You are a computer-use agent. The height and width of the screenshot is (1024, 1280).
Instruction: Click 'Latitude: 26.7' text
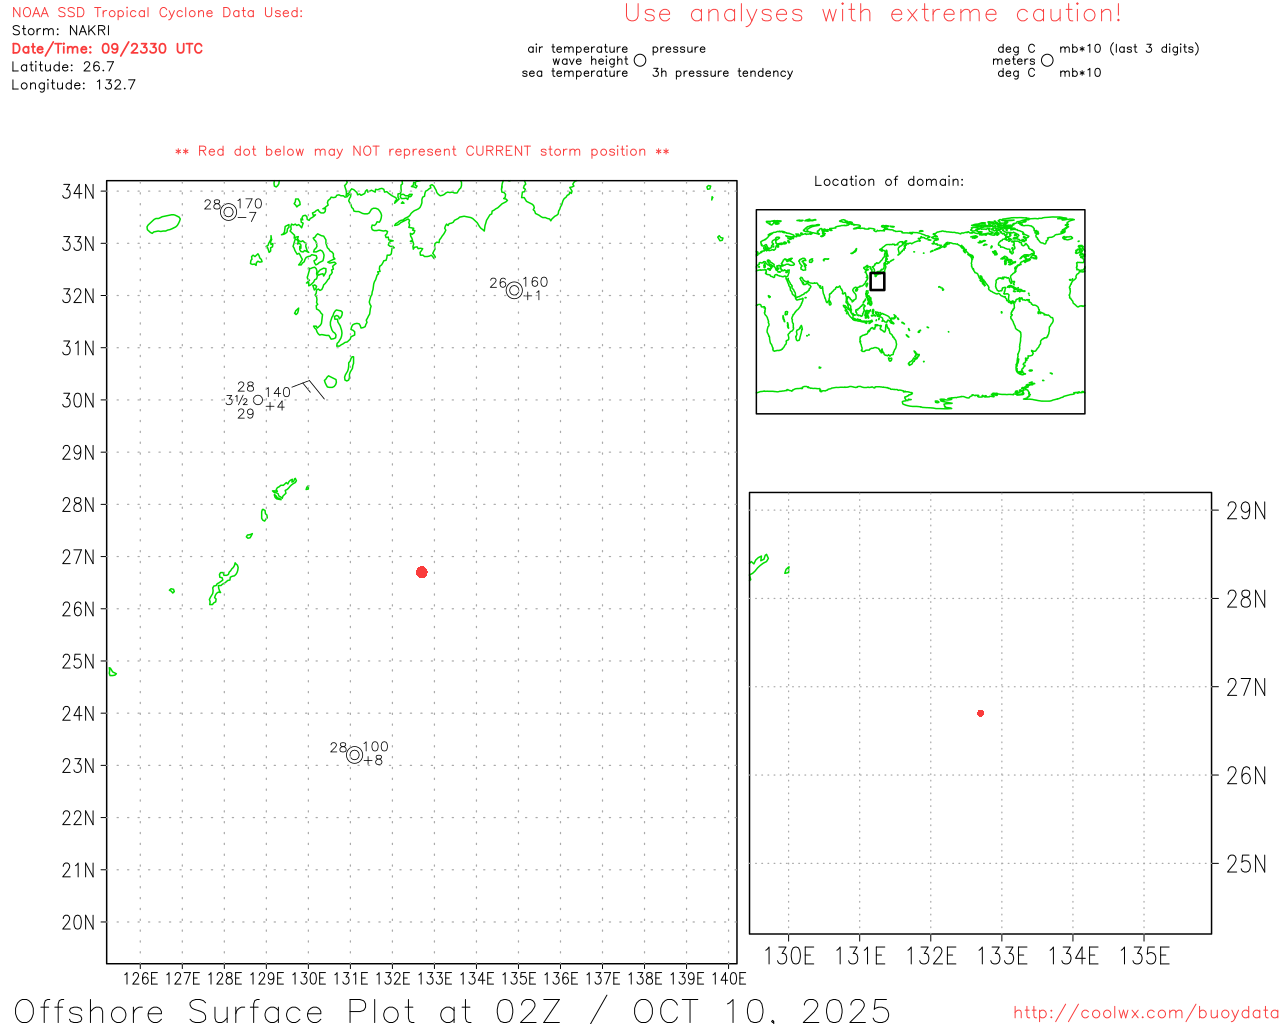pos(63,66)
